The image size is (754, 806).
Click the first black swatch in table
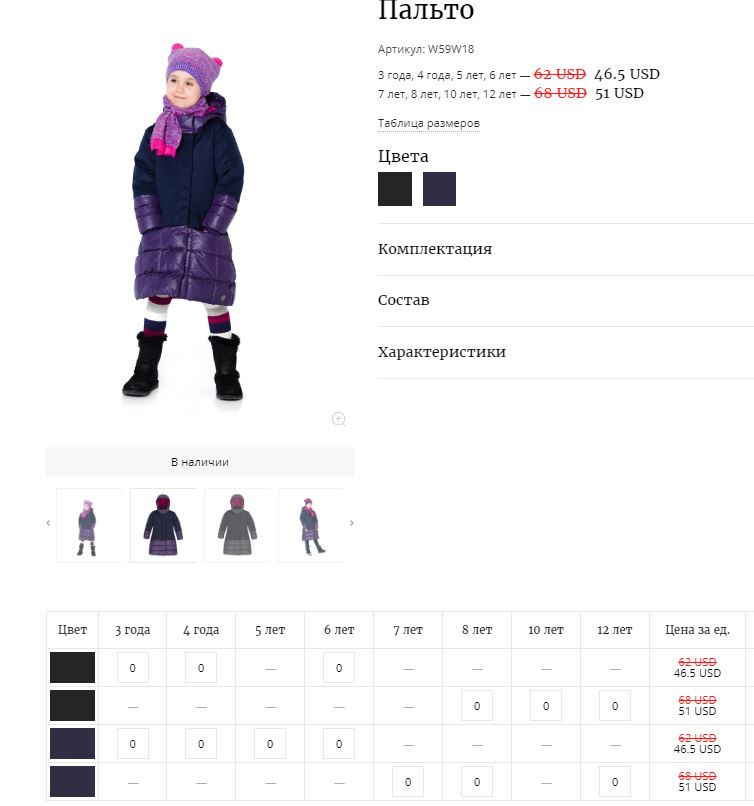tap(72, 668)
